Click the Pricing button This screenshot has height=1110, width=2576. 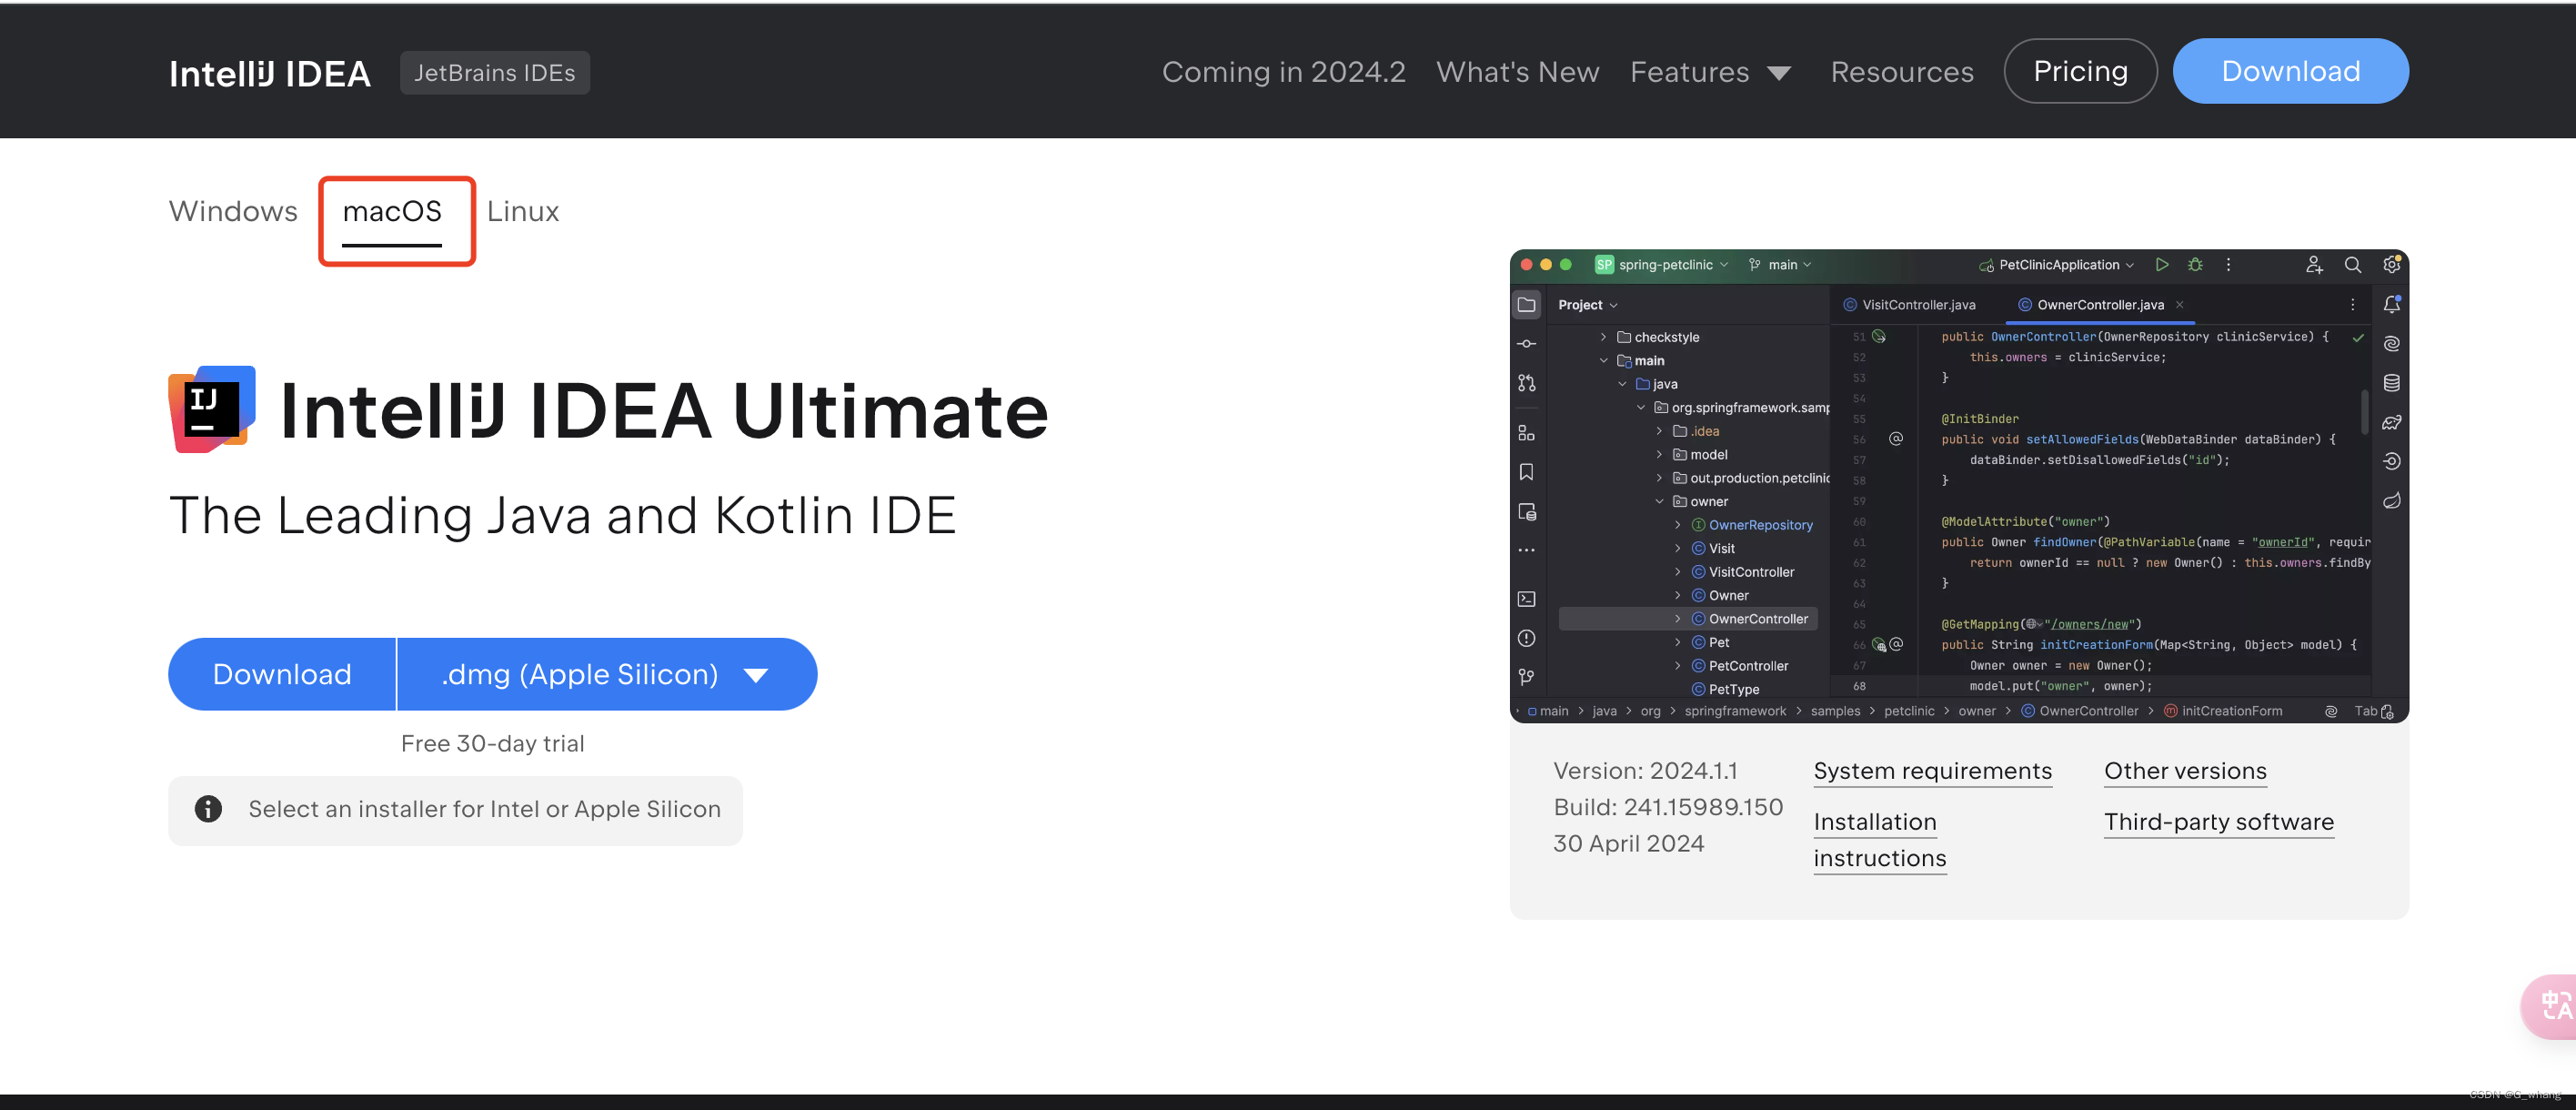(x=2080, y=71)
